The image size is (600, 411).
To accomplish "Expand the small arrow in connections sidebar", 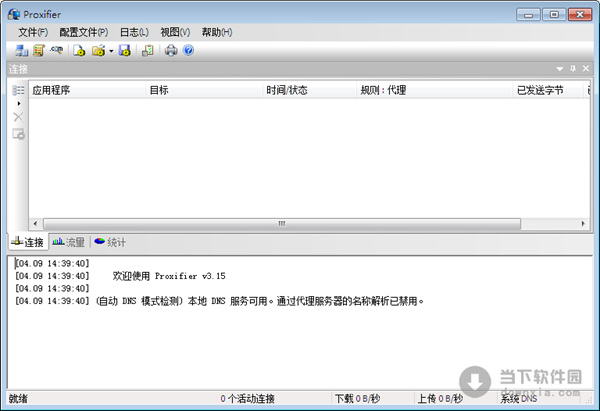I will 19,103.
